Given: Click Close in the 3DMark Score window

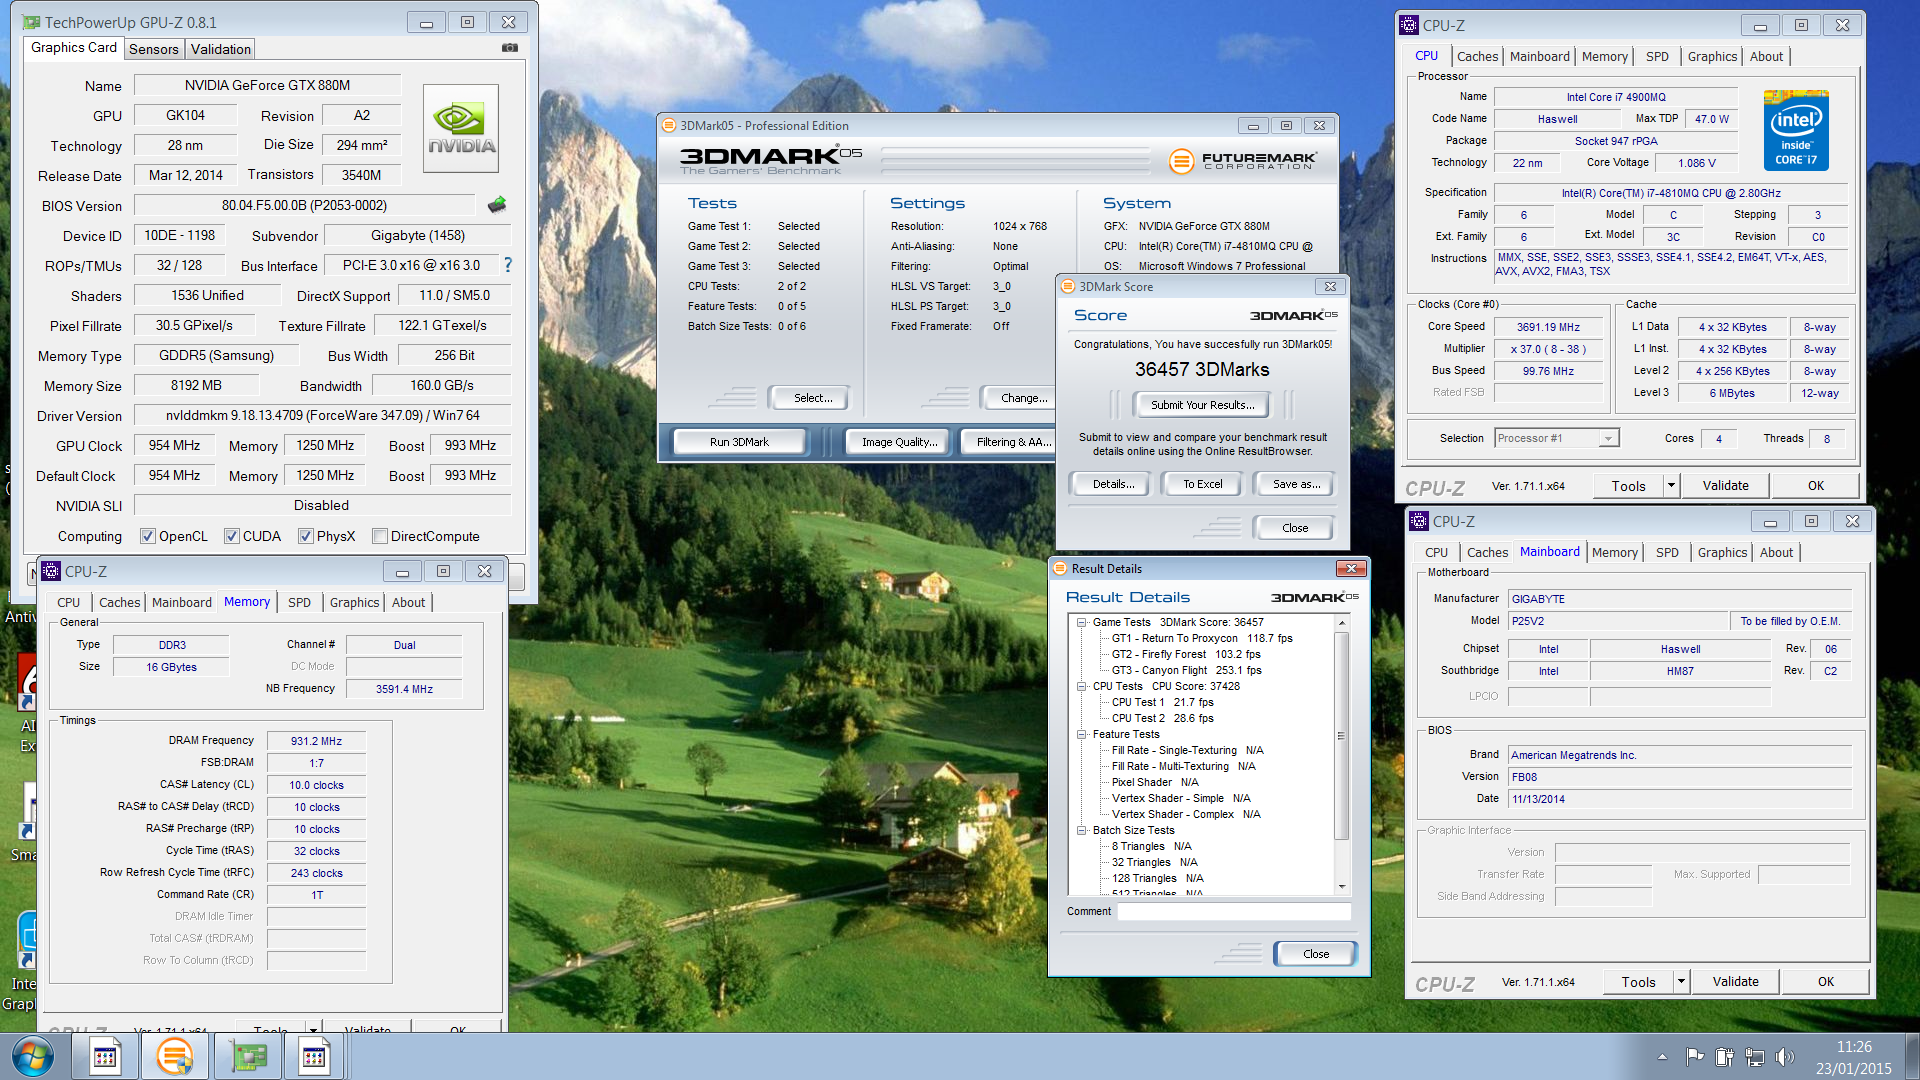Looking at the screenshot, I should point(1295,528).
